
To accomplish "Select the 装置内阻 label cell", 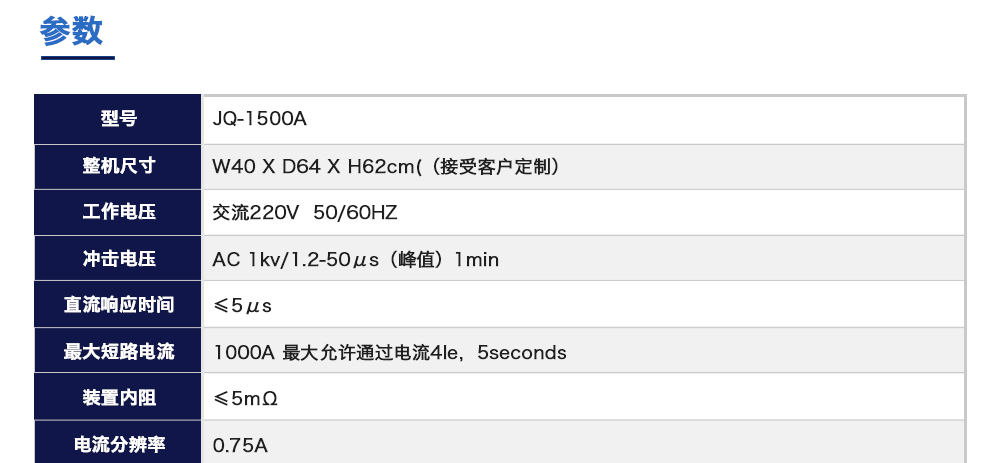I will pos(118,398).
